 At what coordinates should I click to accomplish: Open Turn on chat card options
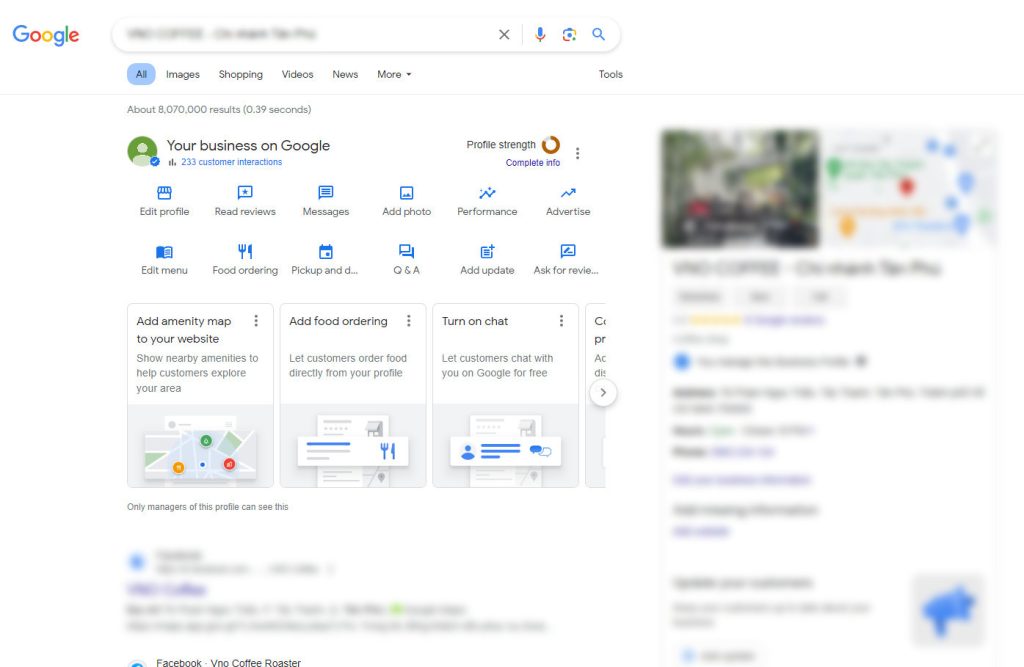(x=561, y=321)
